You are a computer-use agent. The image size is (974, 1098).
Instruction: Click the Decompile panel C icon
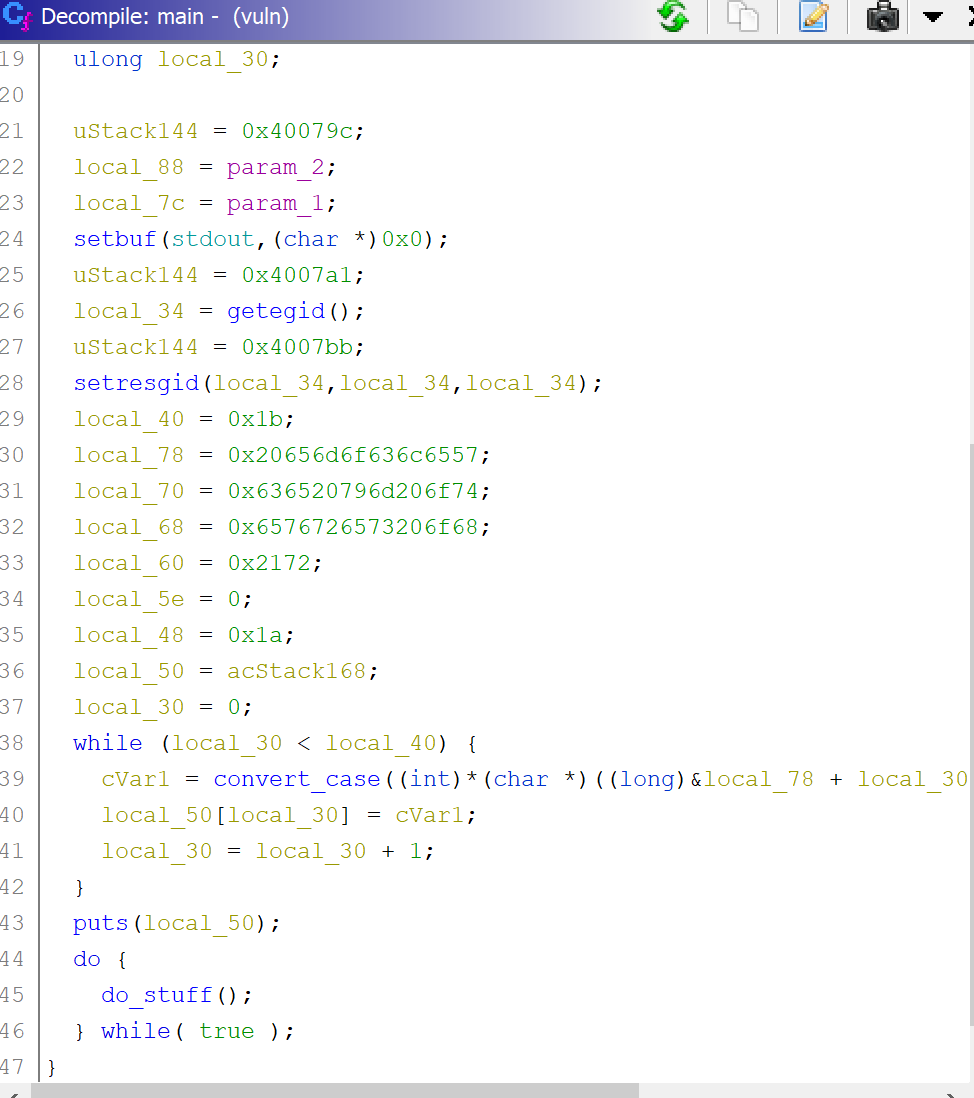coord(17,17)
